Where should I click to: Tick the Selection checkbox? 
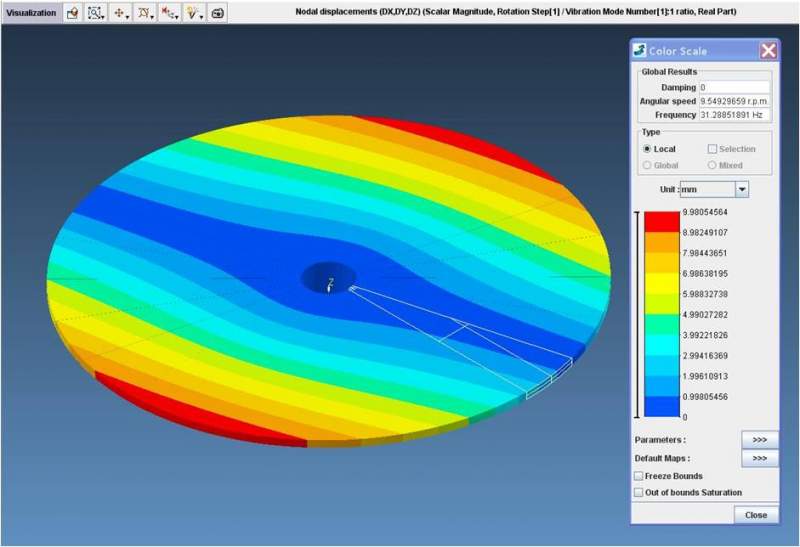coord(712,149)
